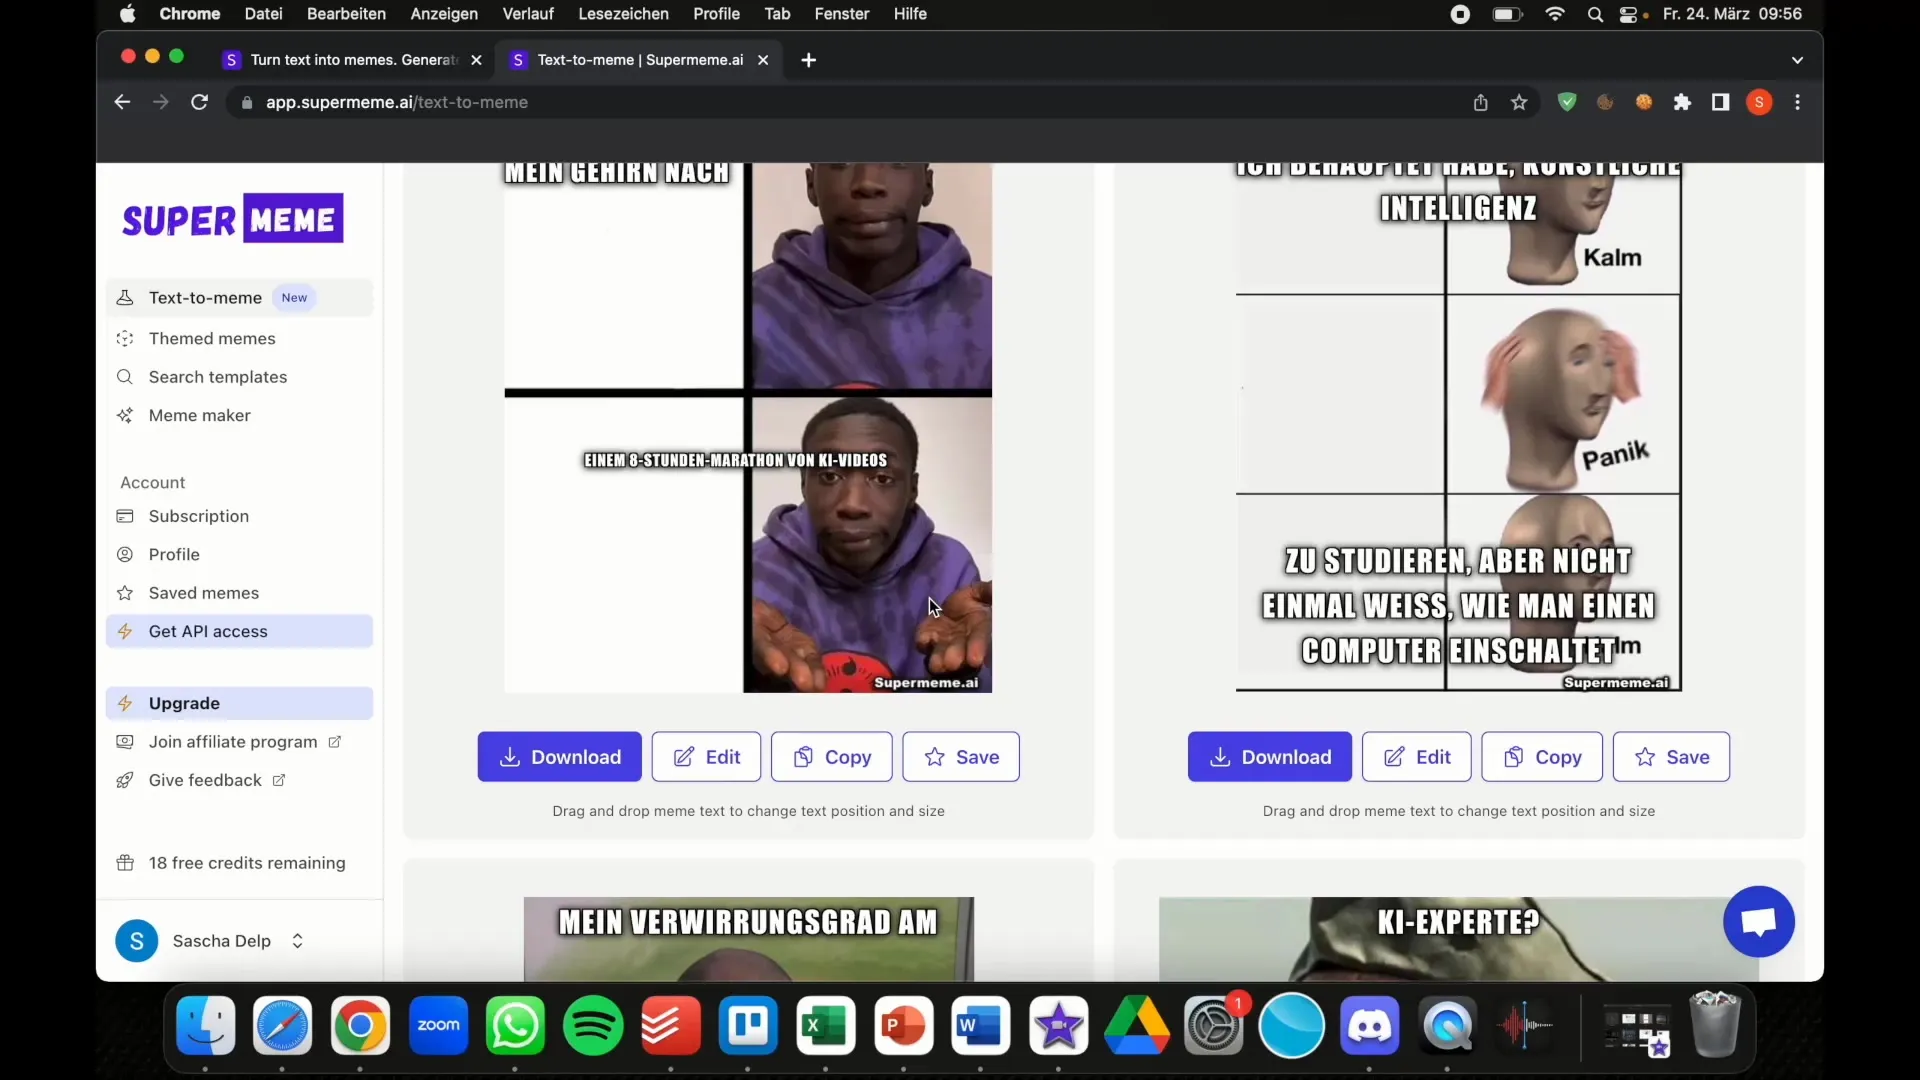This screenshot has width=1920, height=1080.
Task: Click the Get API access icon
Action: [x=128, y=630]
